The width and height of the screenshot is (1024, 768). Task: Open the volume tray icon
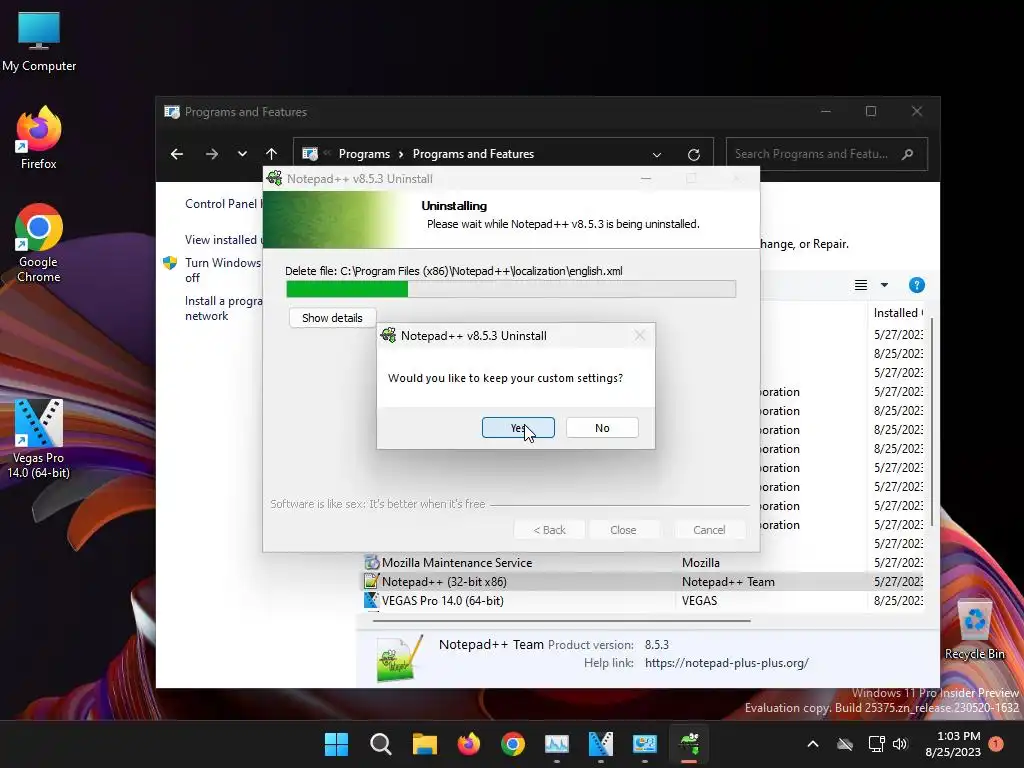900,744
